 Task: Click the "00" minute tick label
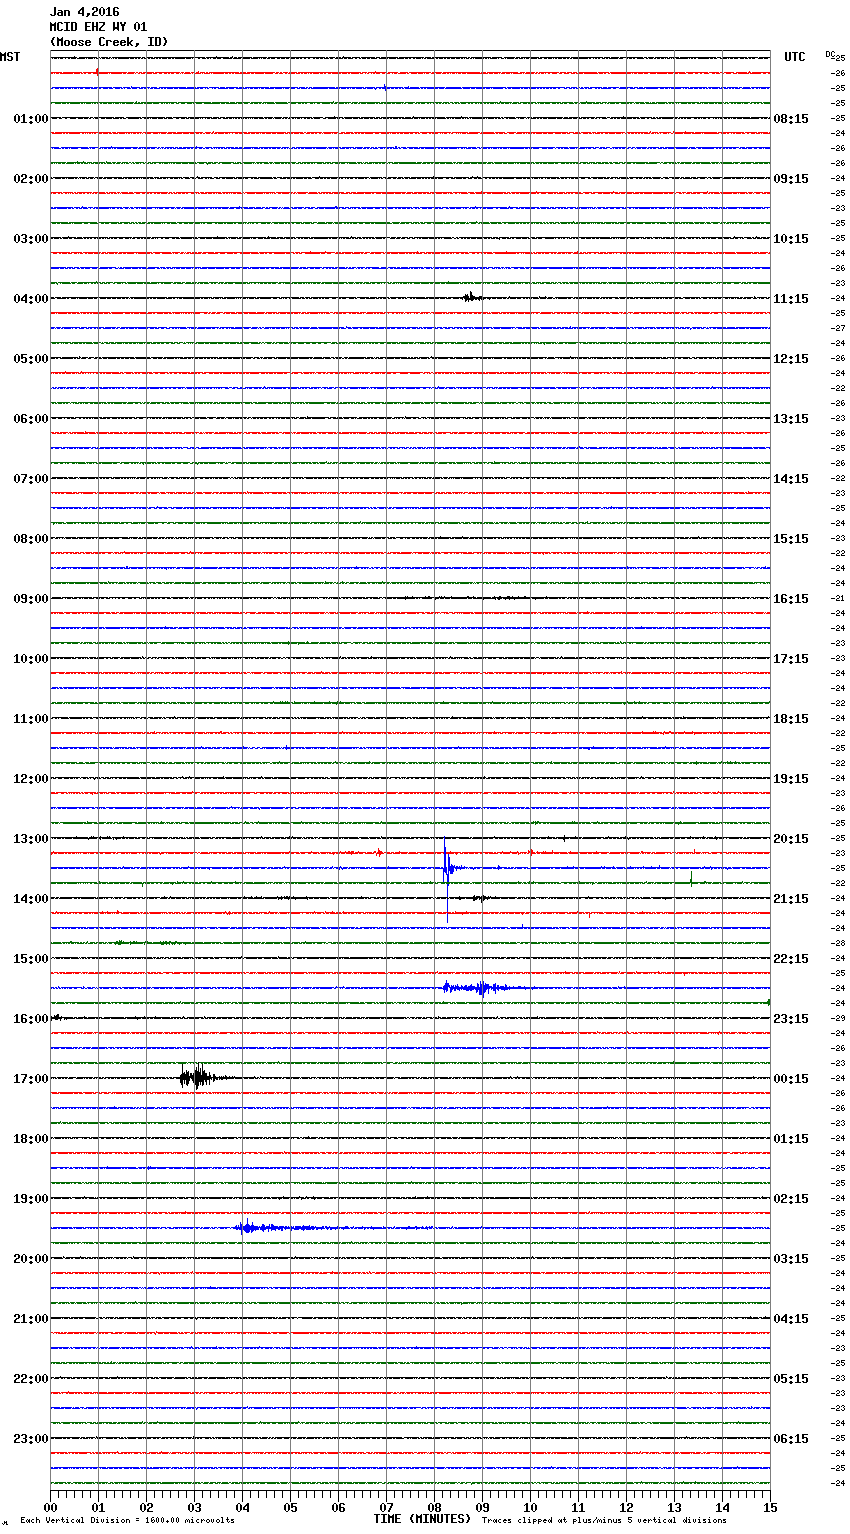tap(50, 1507)
